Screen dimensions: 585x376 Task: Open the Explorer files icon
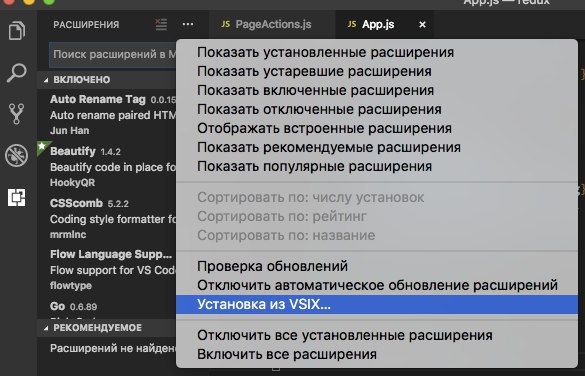click(17, 31)
